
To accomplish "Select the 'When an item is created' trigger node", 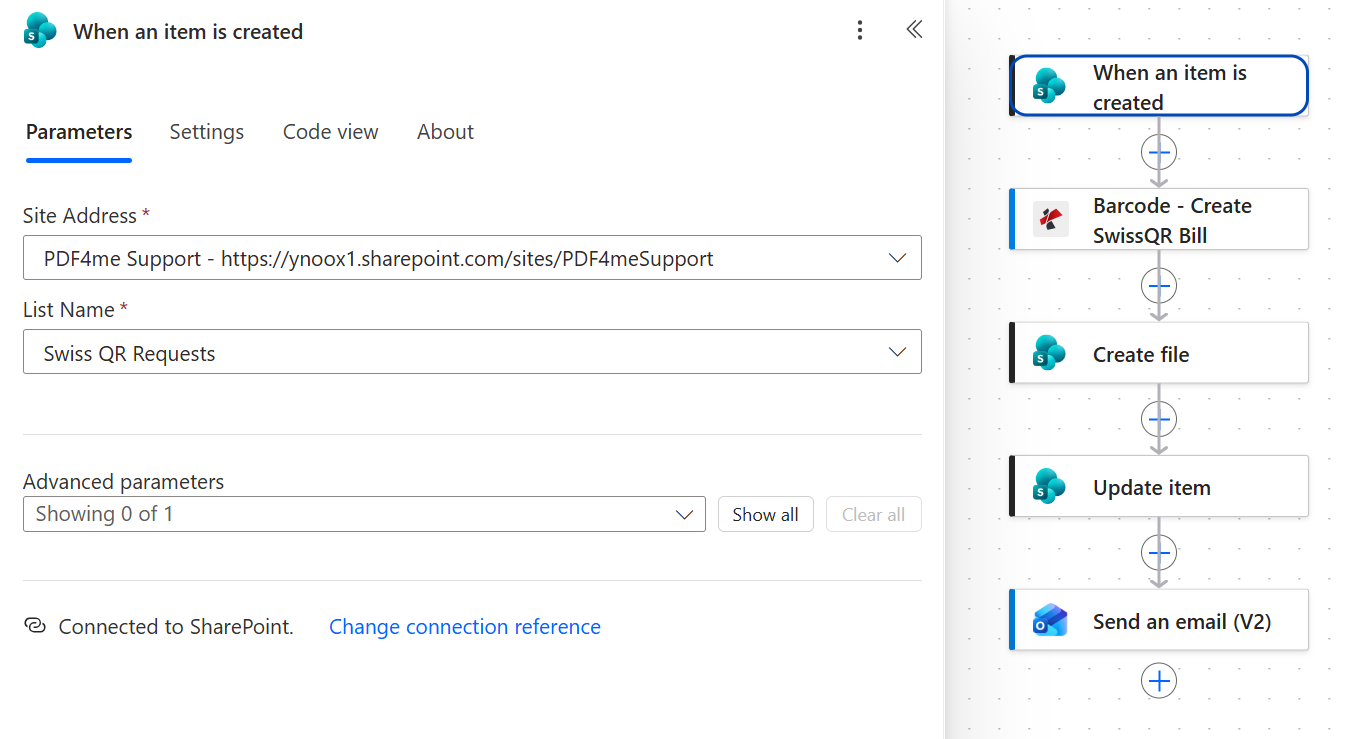I will click(x=1159, y=86).
